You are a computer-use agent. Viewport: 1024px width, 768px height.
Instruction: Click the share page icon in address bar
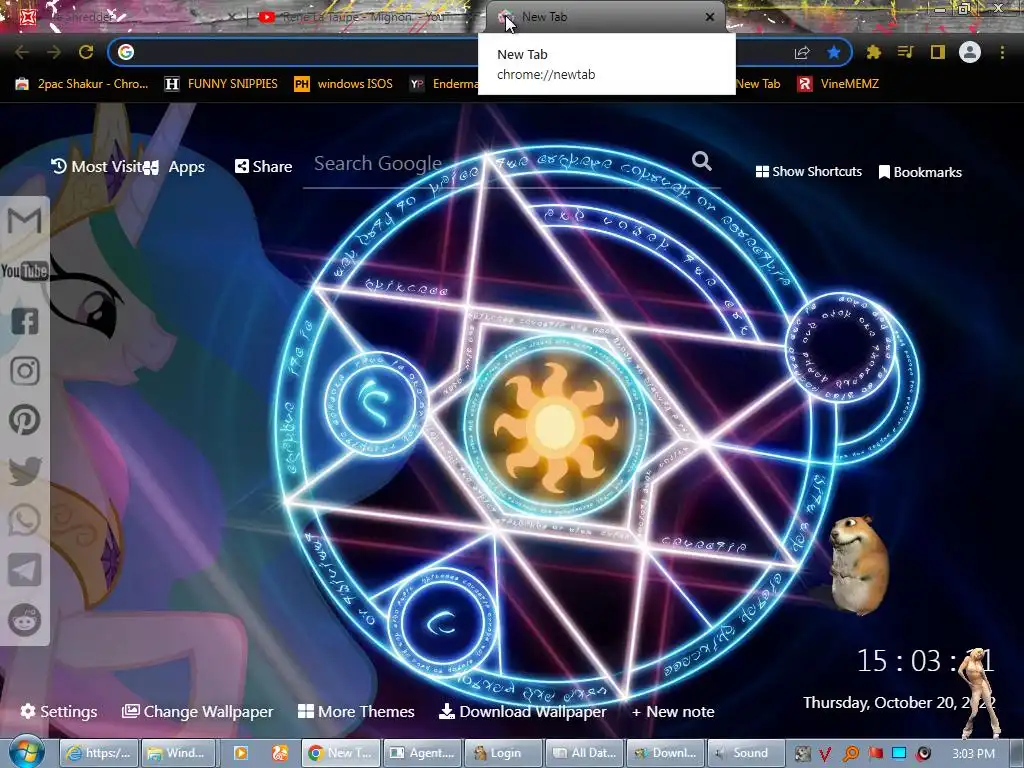click(x=802, y=52)
